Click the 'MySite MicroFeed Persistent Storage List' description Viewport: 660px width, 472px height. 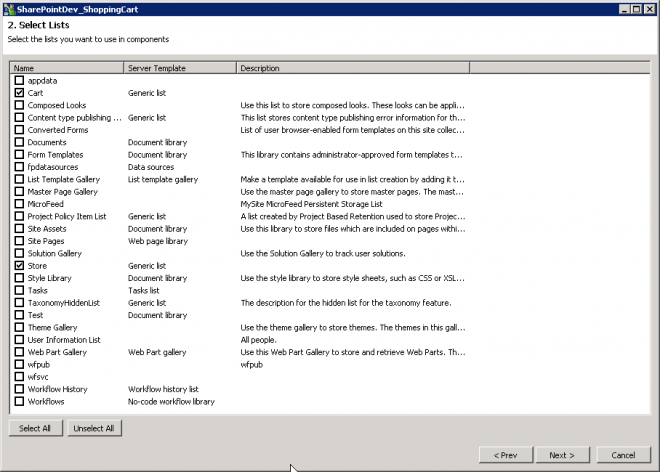[x=311, y=204]
